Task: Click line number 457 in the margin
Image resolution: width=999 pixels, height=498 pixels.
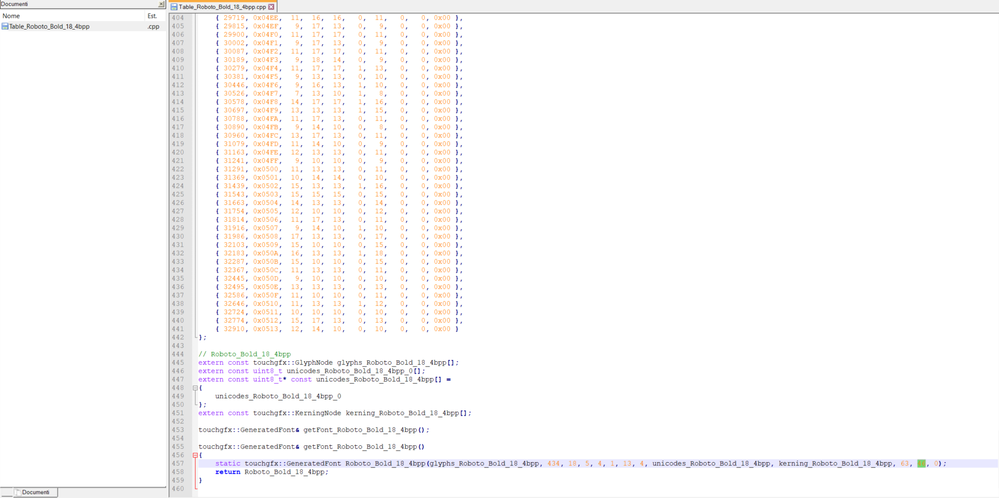Action: (179, 464)
